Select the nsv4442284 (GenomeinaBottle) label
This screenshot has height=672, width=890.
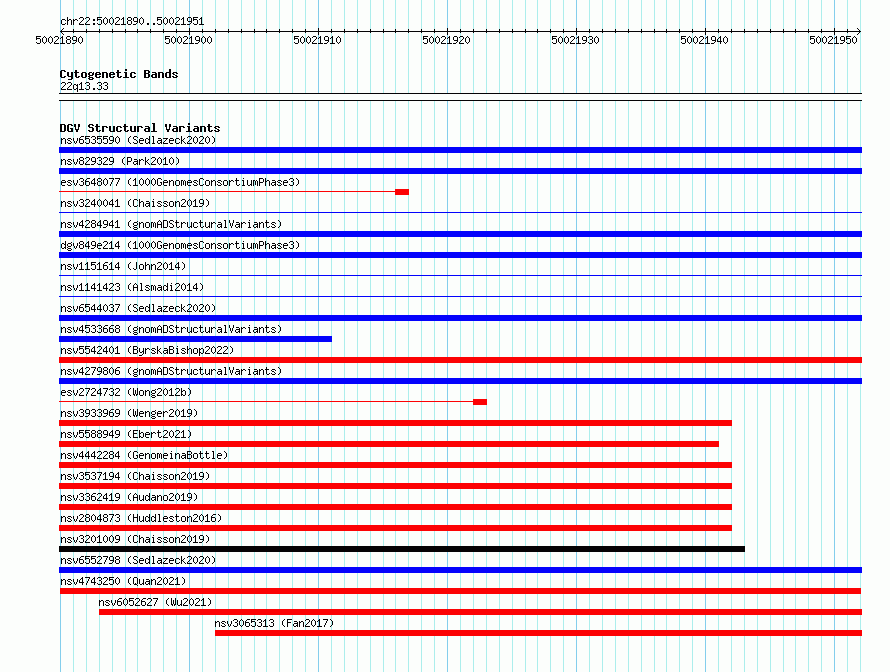point(144,455)
